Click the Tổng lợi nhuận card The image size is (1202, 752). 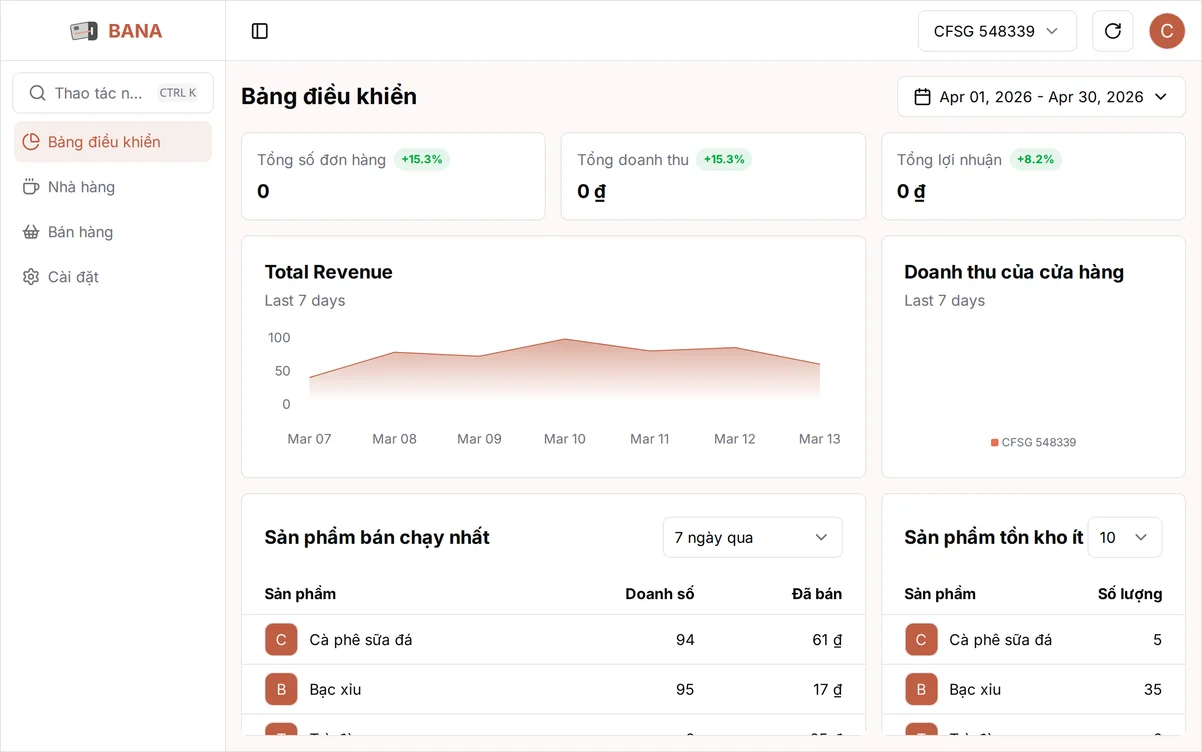[x=1033, y=176]
